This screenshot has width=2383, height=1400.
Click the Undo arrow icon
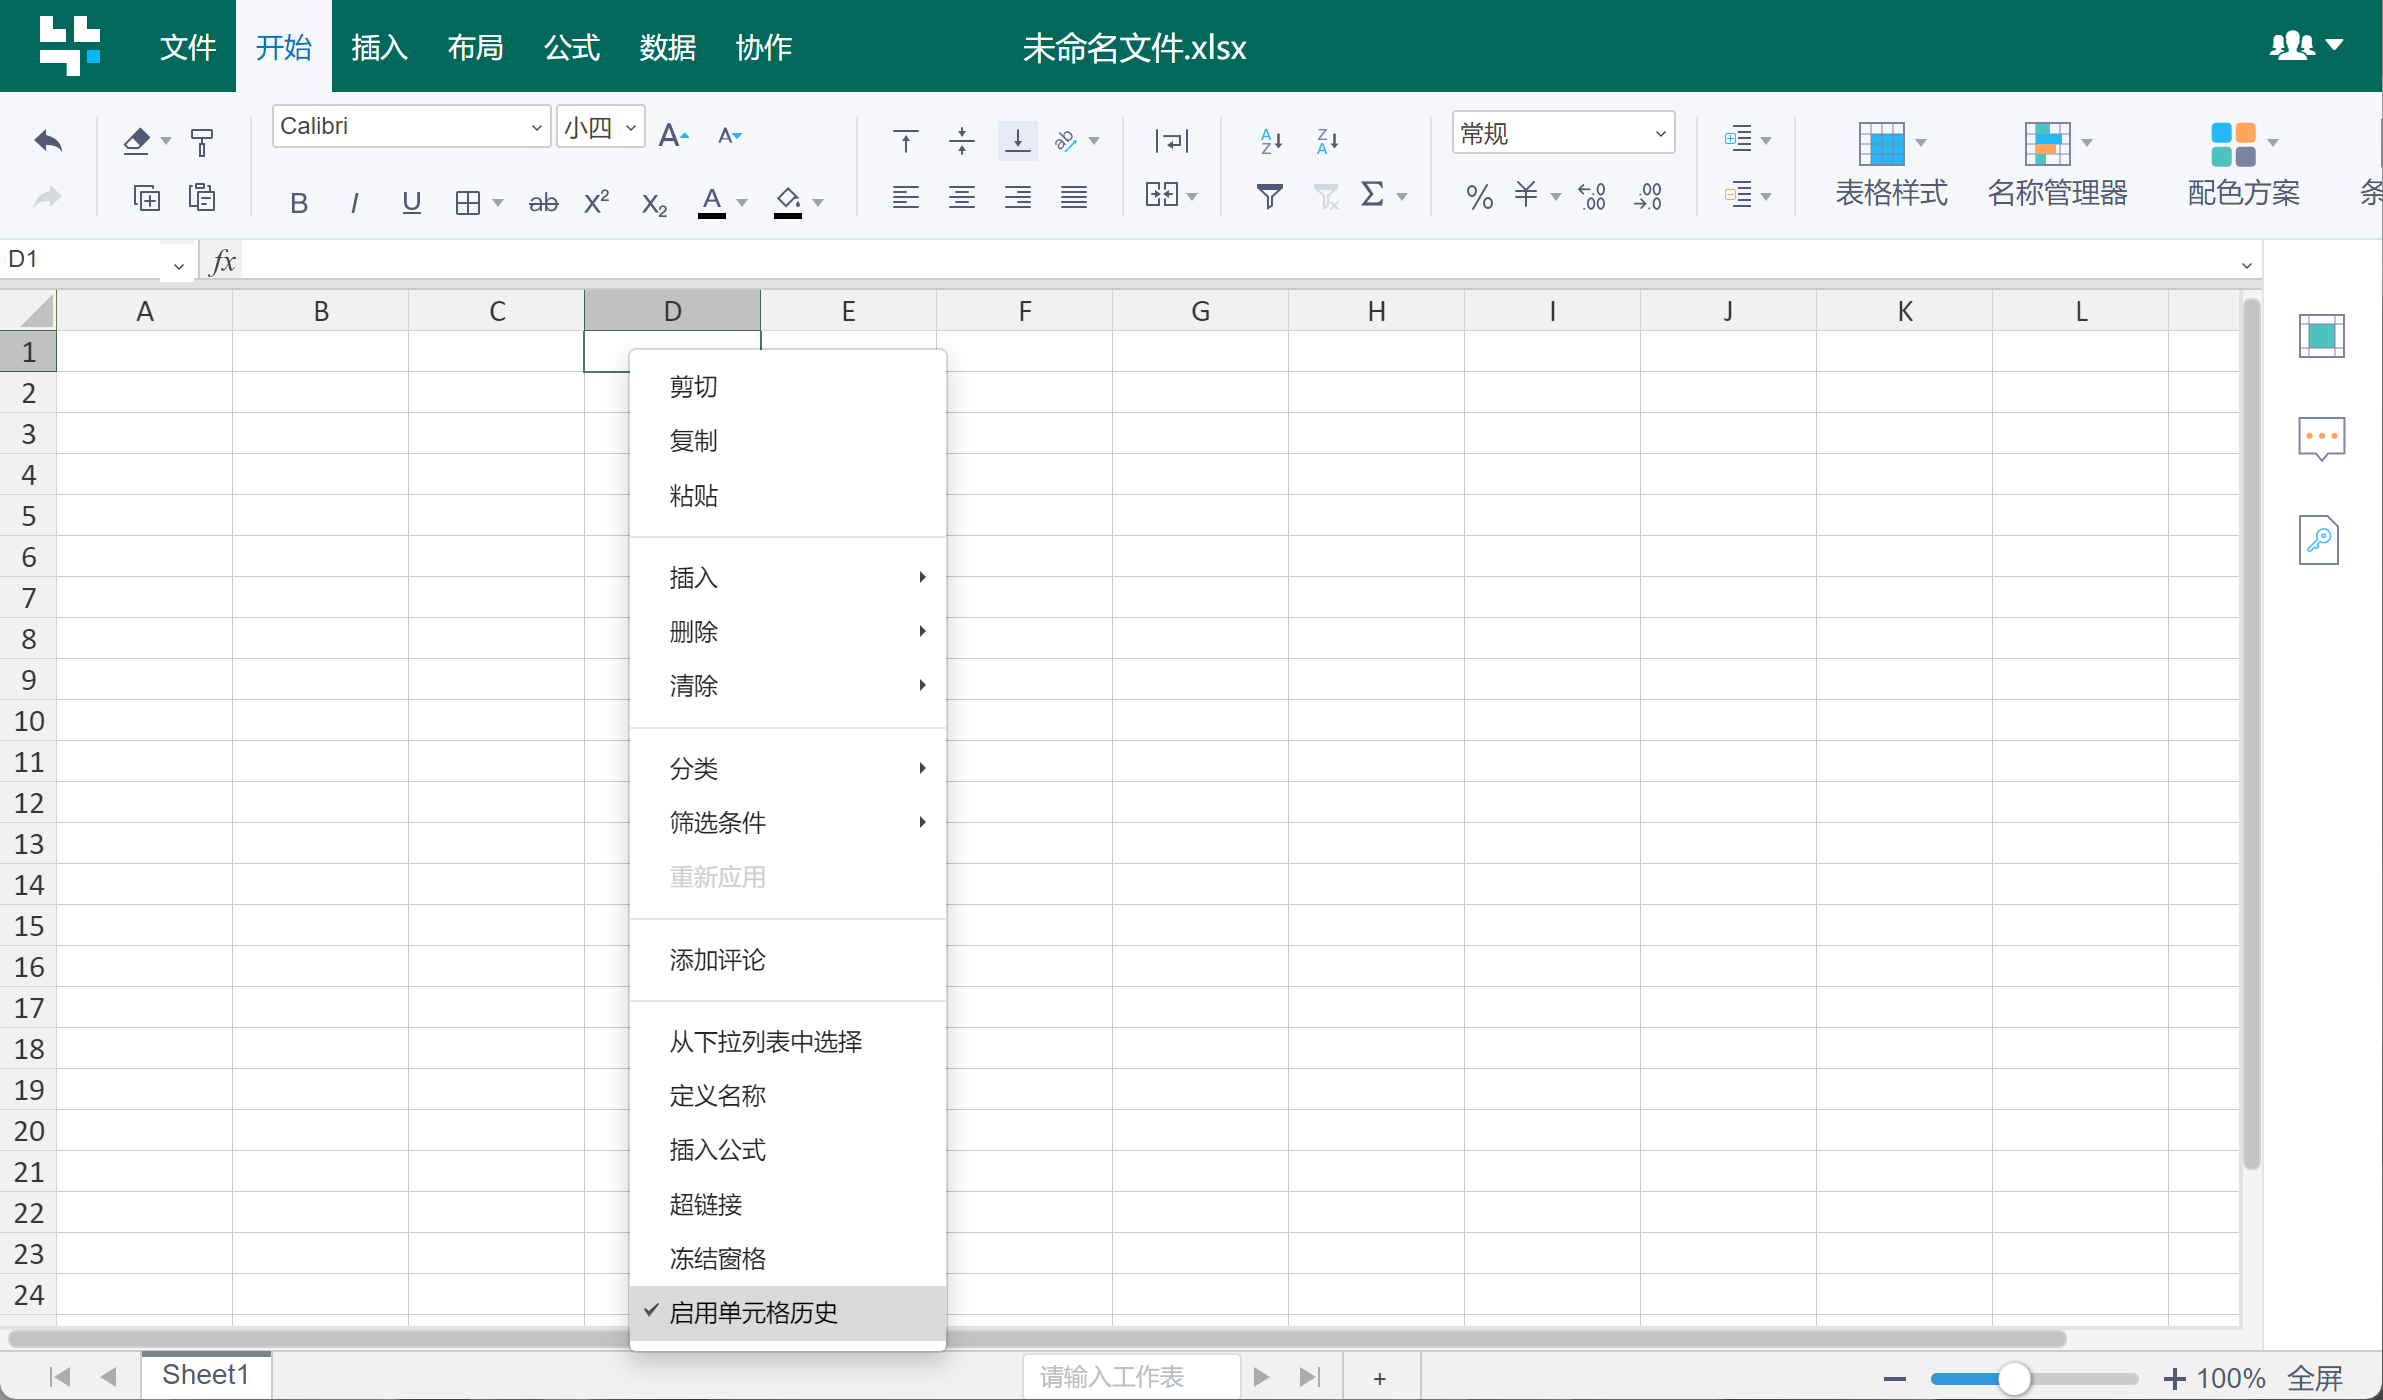pos(48,142)
